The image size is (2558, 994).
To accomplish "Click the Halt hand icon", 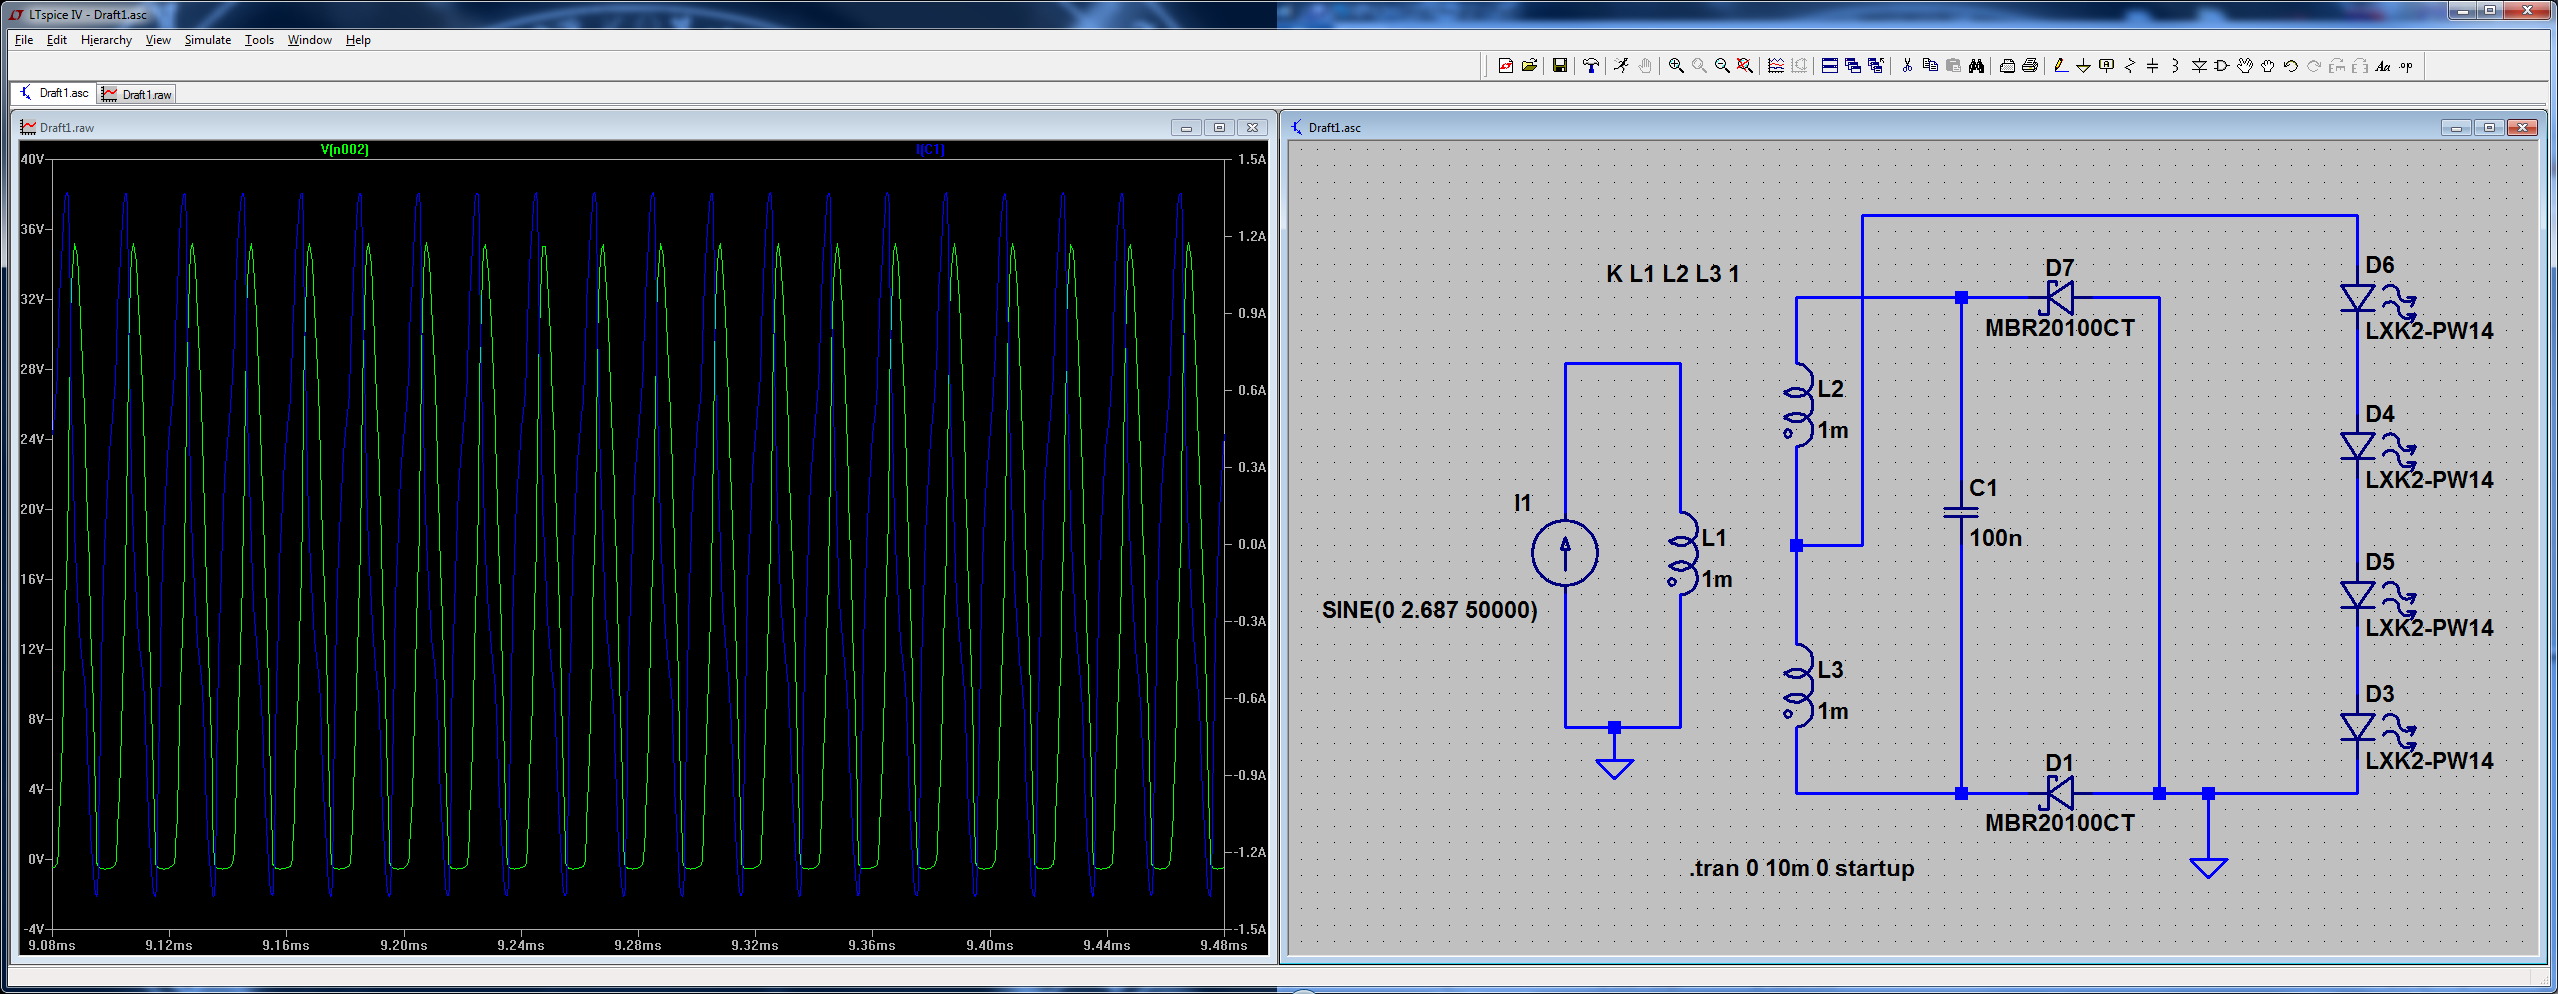I will 1645,66.
